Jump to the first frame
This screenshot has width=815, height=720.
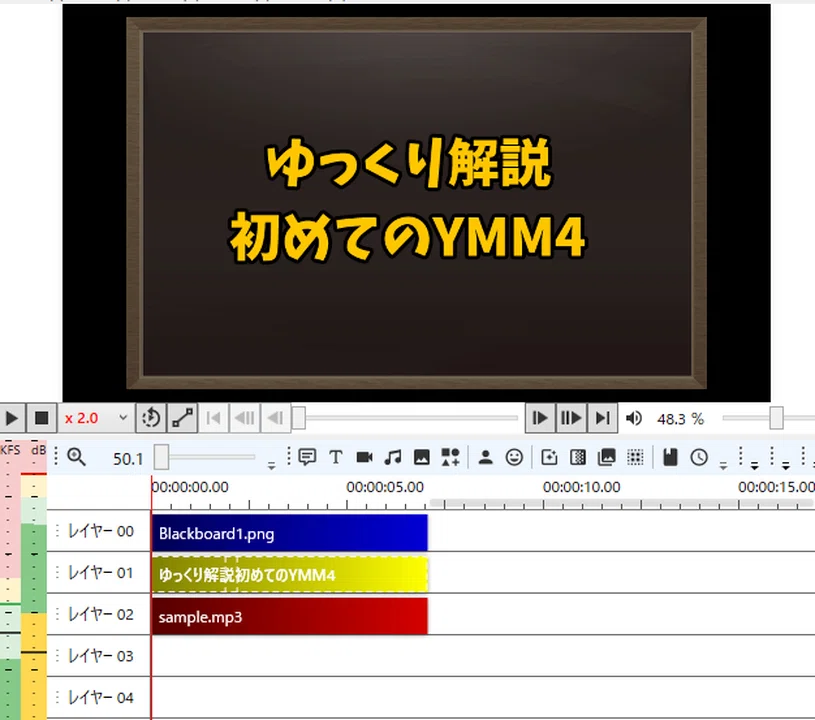pos(213,418)
